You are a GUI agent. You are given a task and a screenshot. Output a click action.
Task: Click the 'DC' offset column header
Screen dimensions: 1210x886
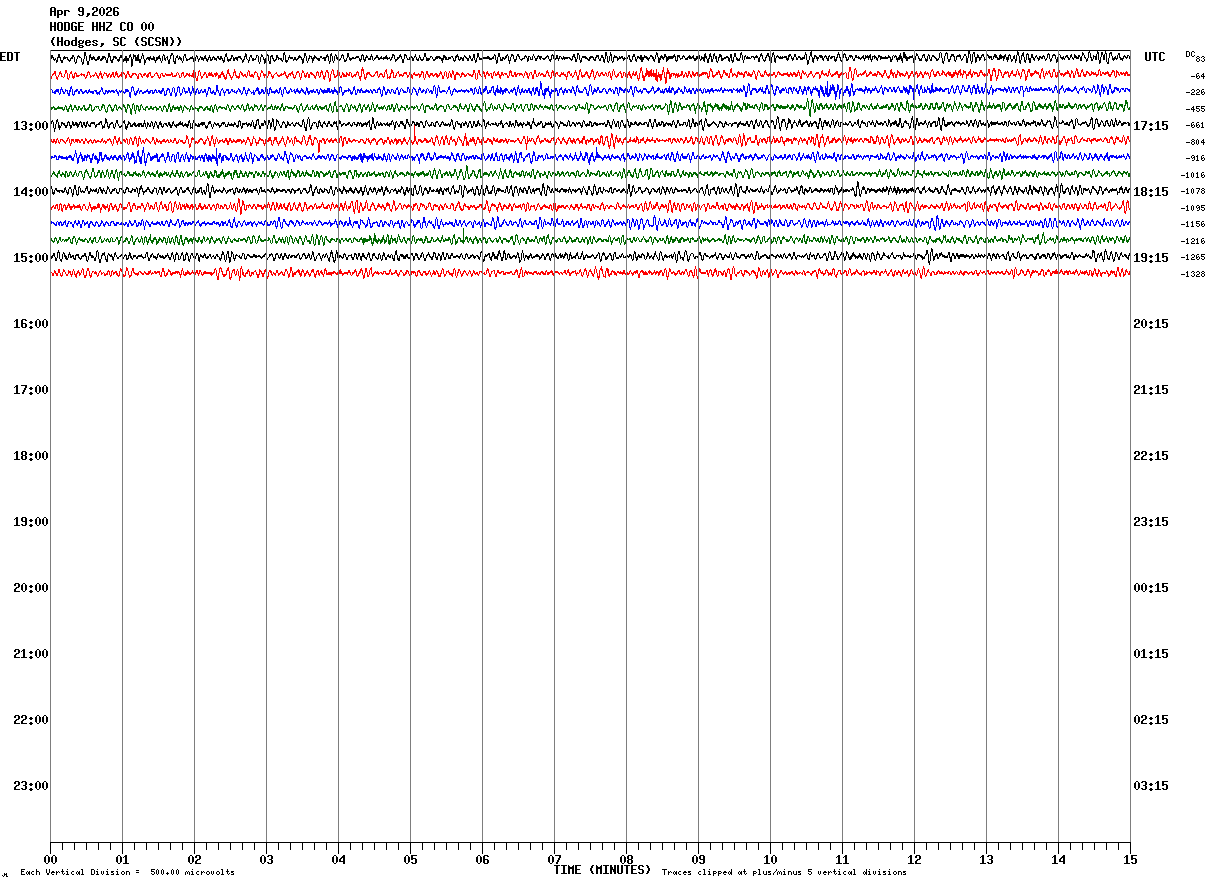[1190, 54]
